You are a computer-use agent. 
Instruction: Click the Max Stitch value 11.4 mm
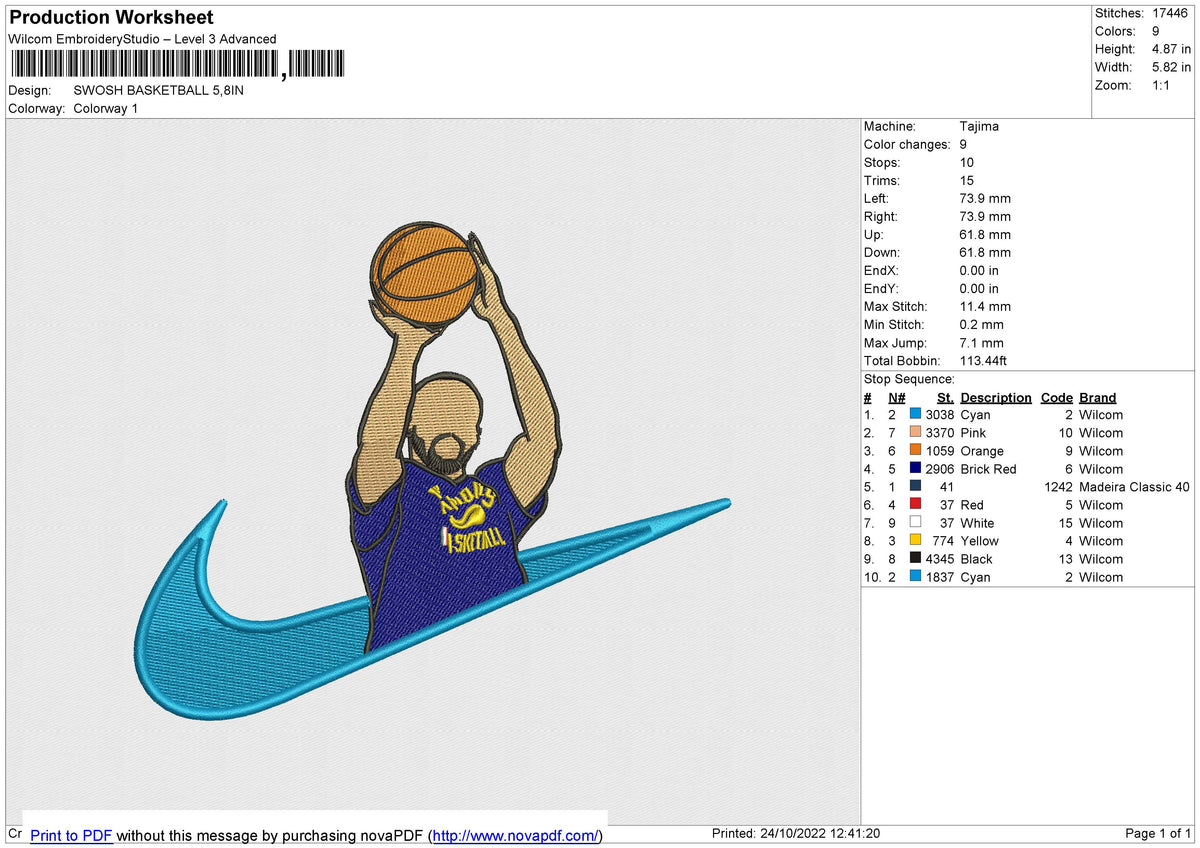(x=985, y=306)
